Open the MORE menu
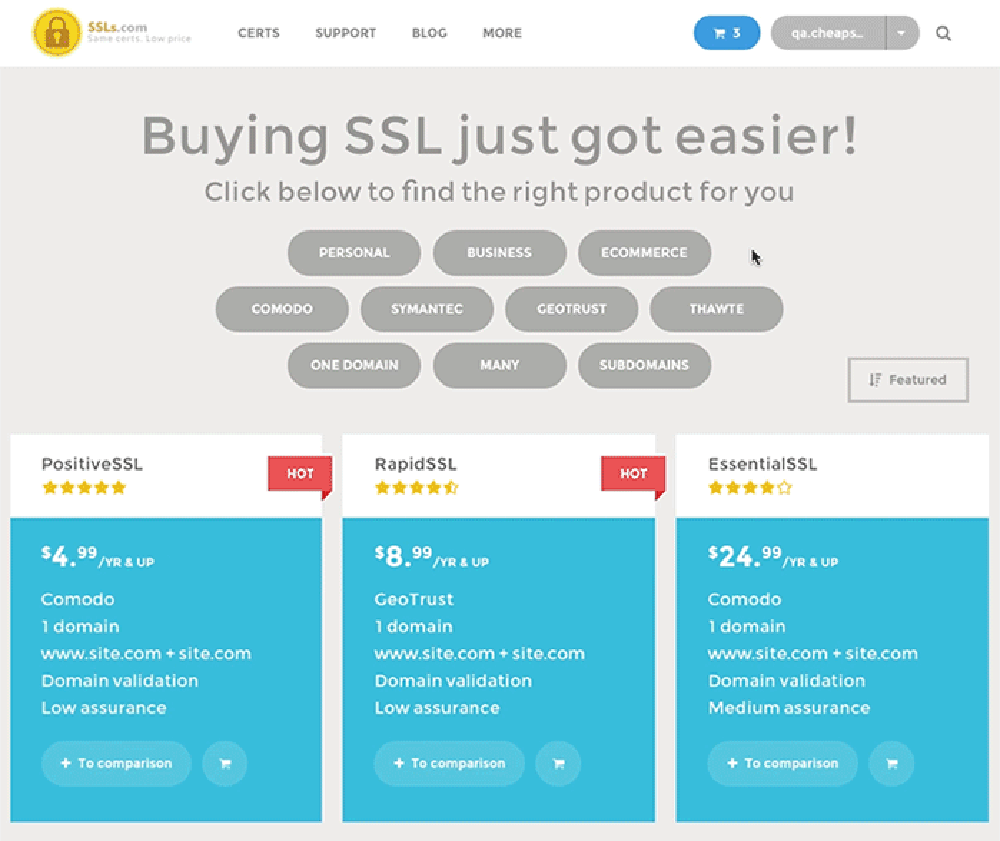The height and width of the screenshot is (841, 1000). pyautogui.click(x=502, y=33)
